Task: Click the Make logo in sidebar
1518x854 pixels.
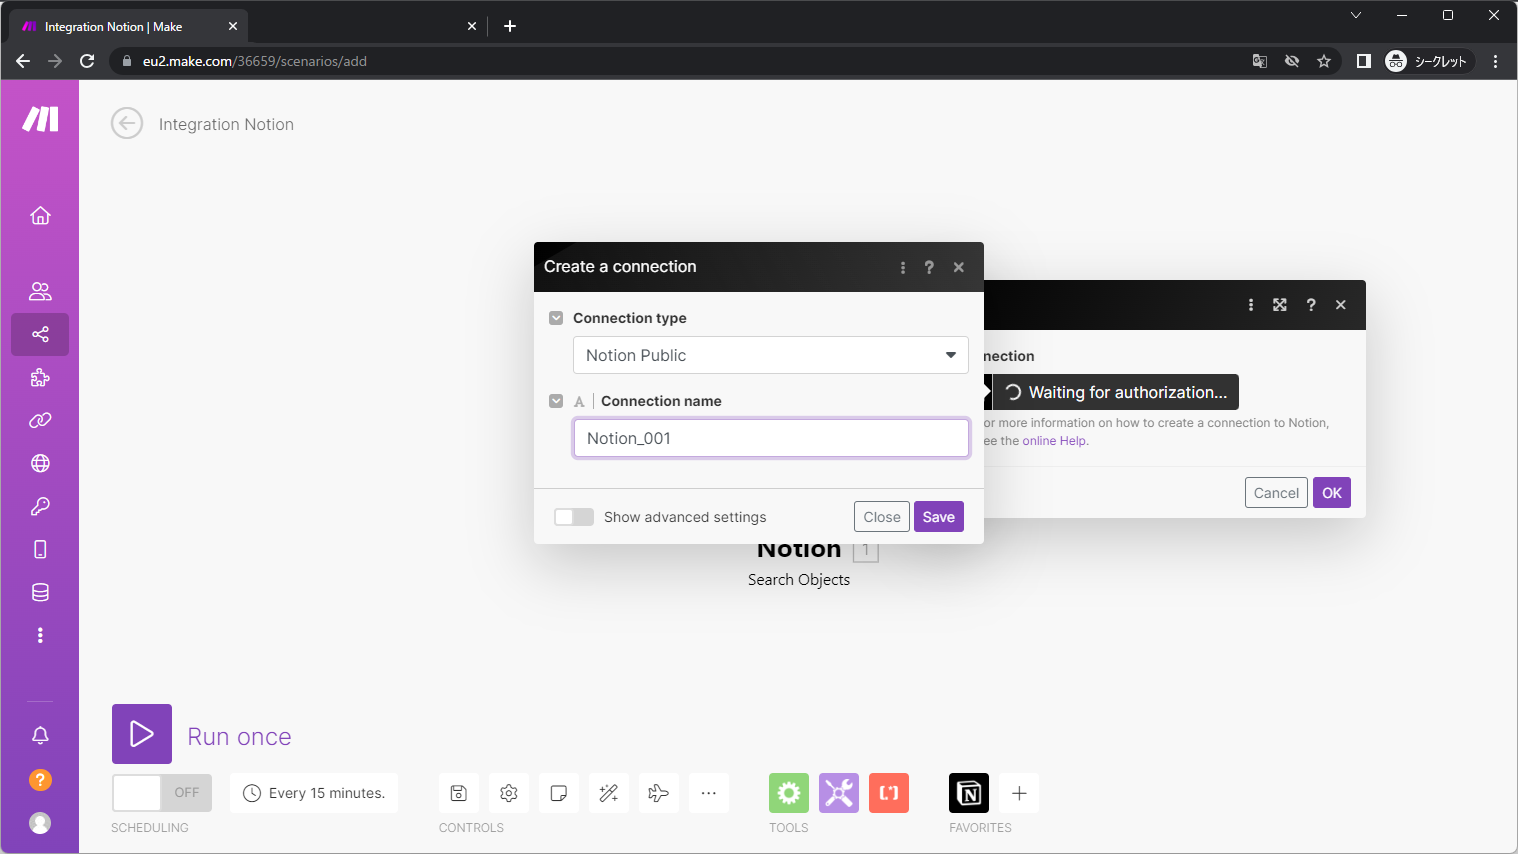Action: click(x=40, y=119)
